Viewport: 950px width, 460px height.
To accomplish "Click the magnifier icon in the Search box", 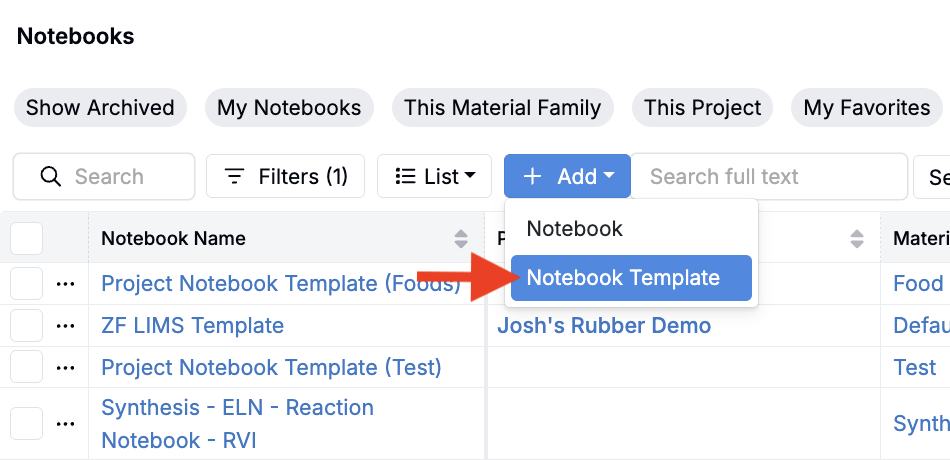I will (51, 177).
